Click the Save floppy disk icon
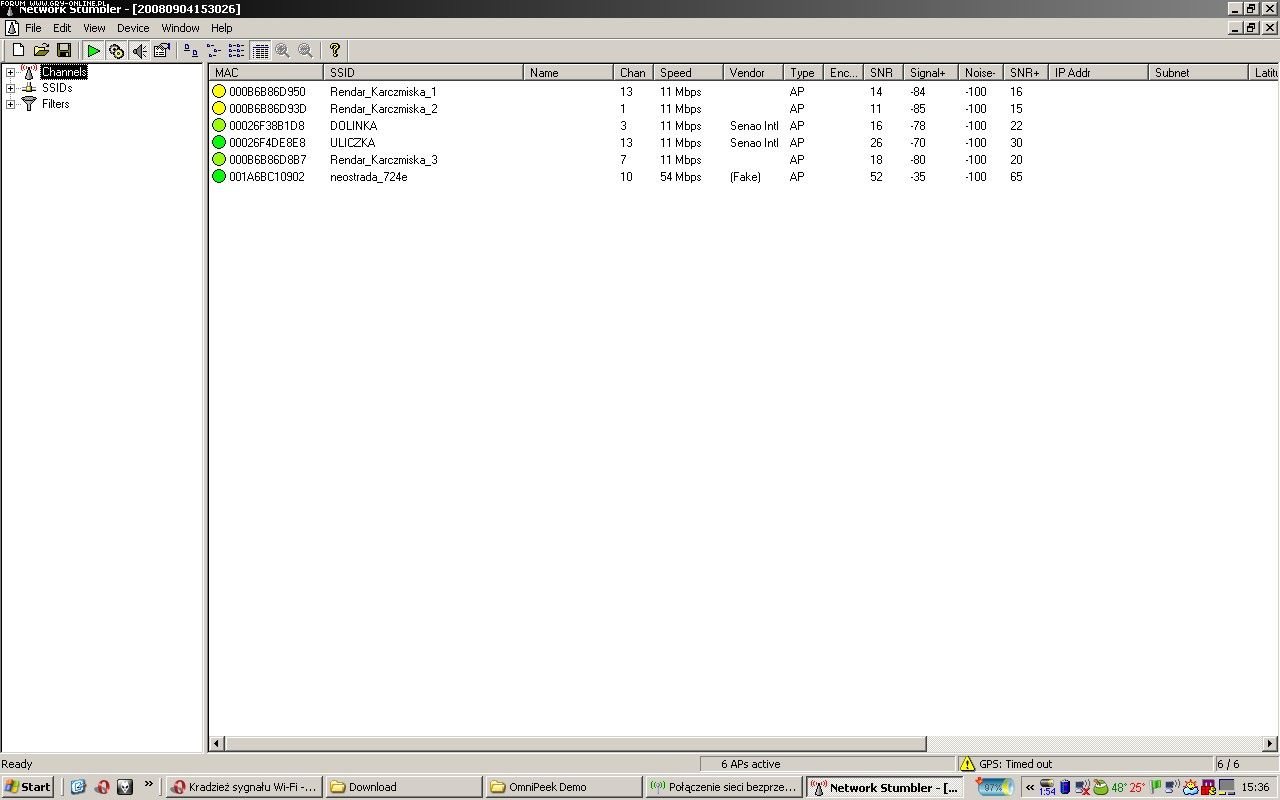1280x800 pixels. coord(64,50)
